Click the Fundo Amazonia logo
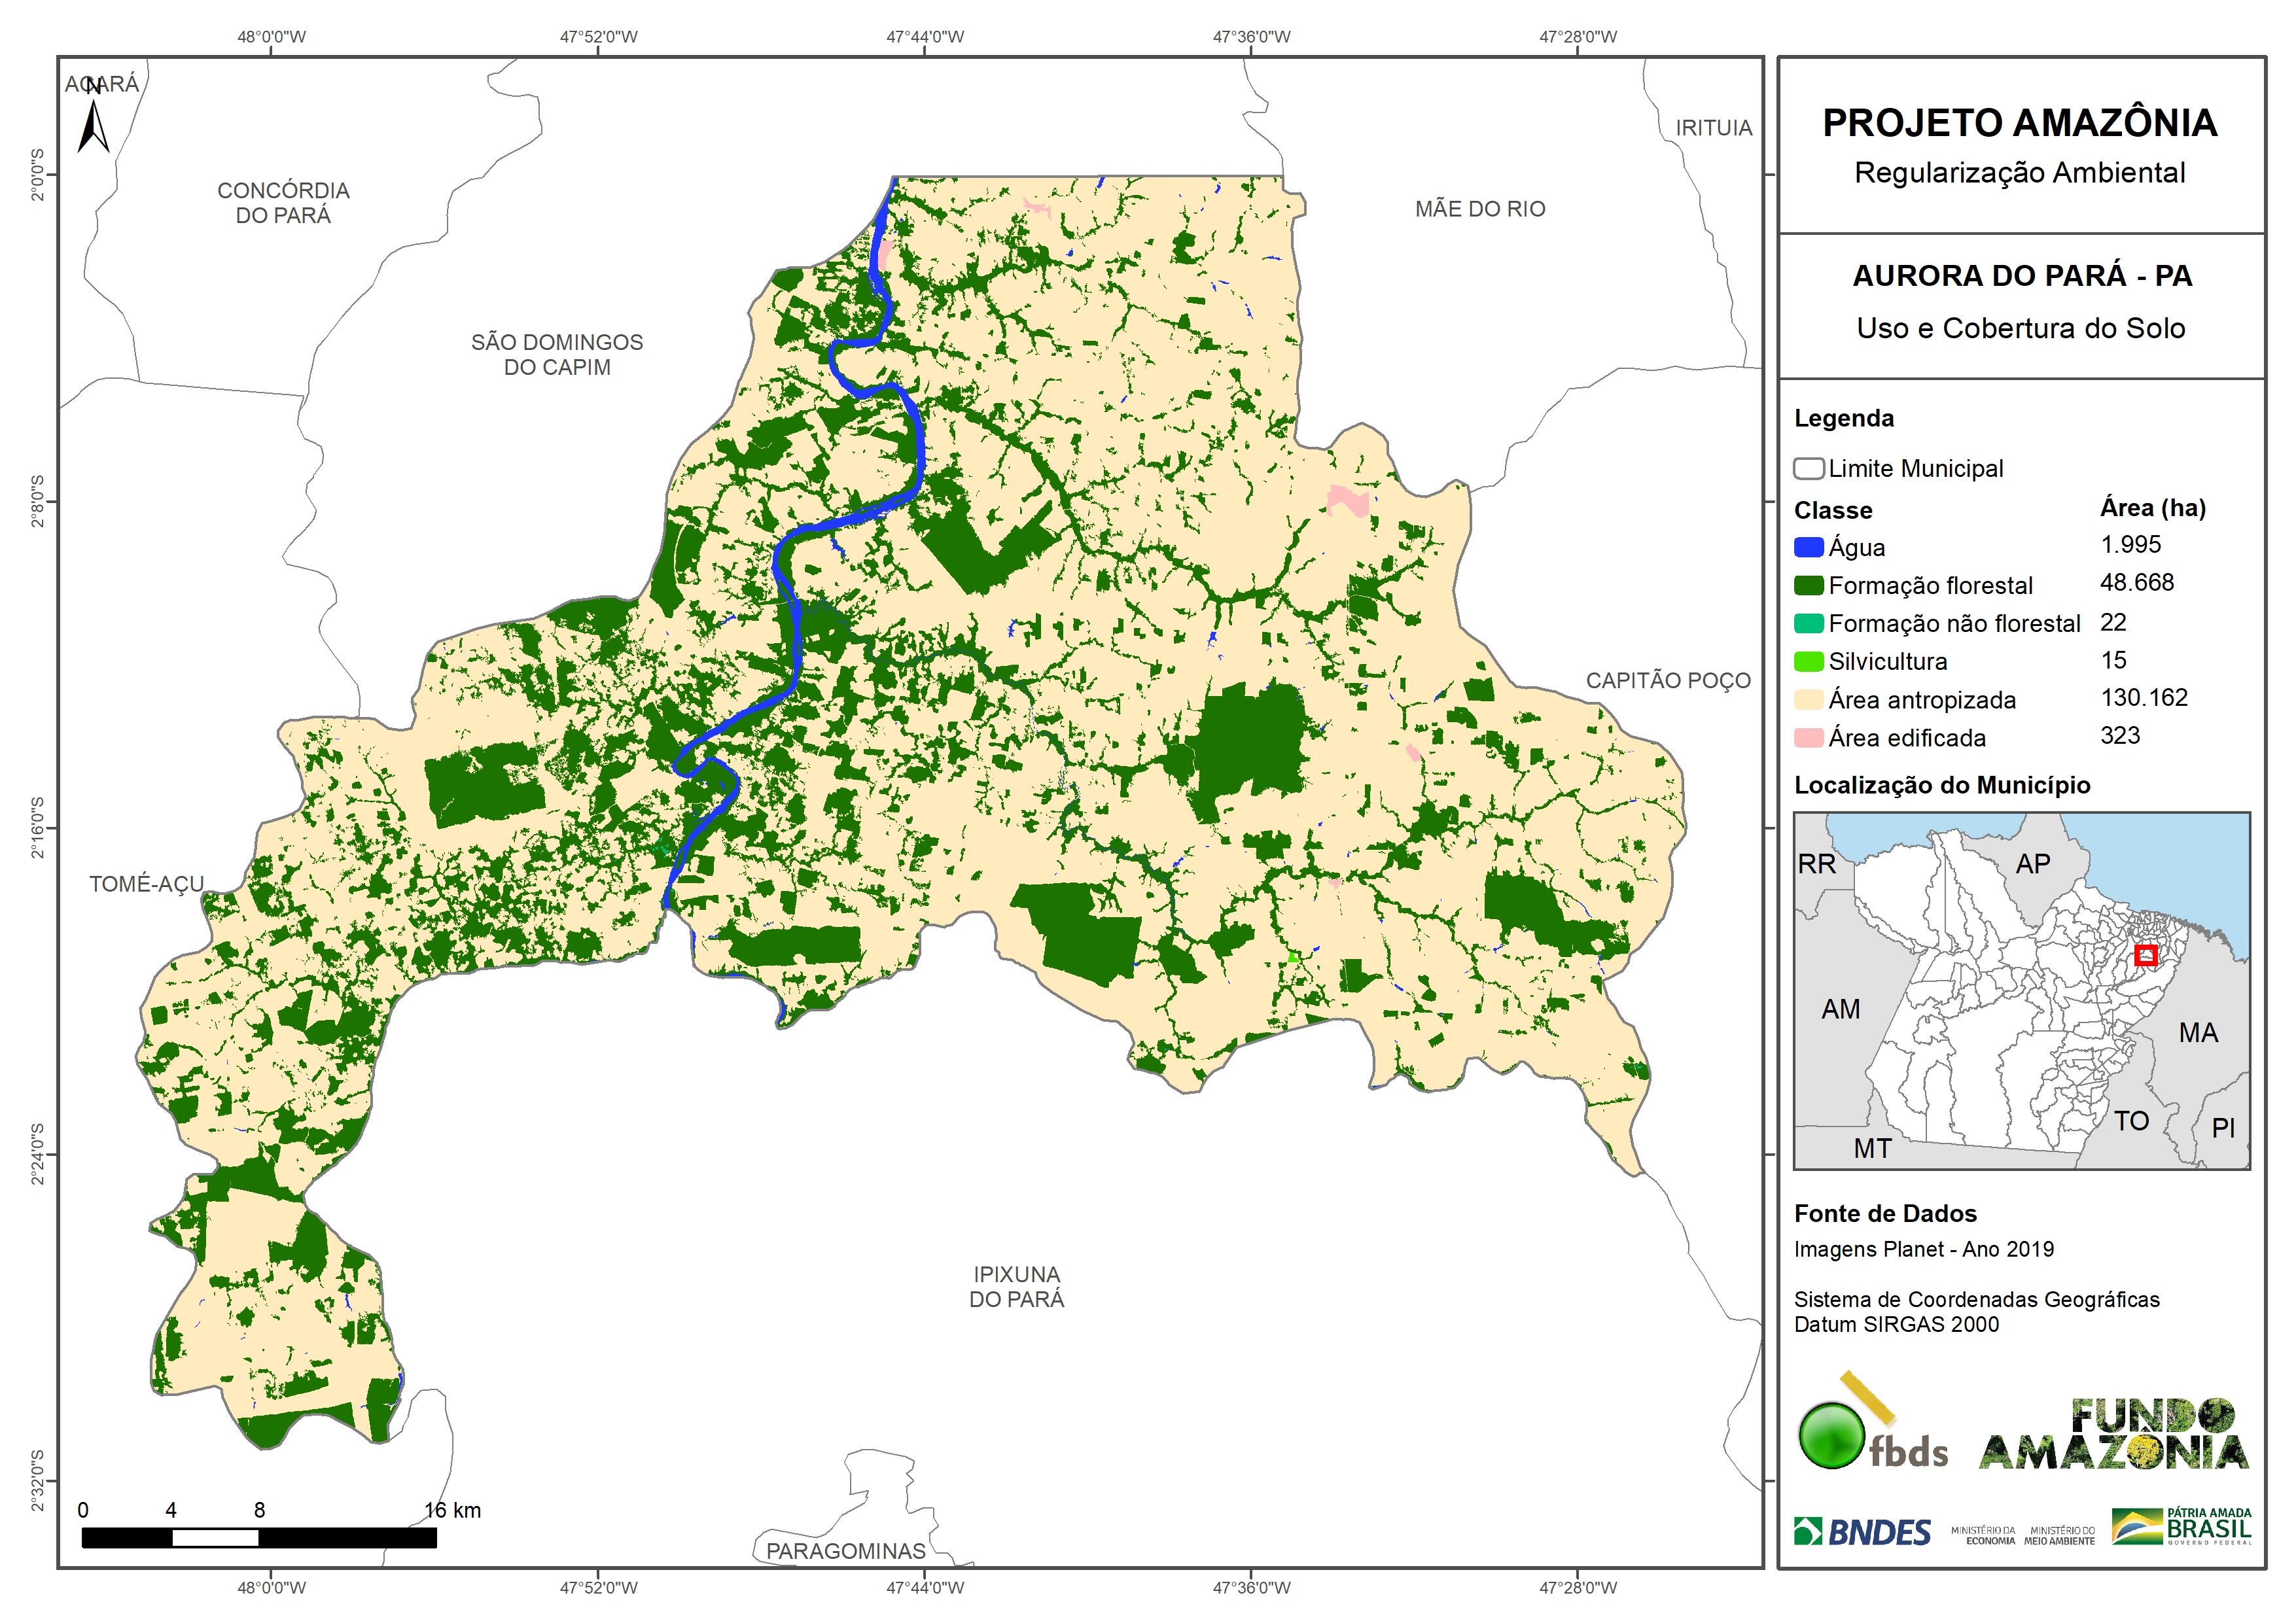The image size is (2296, 1623). (x=2113, y=1435)
